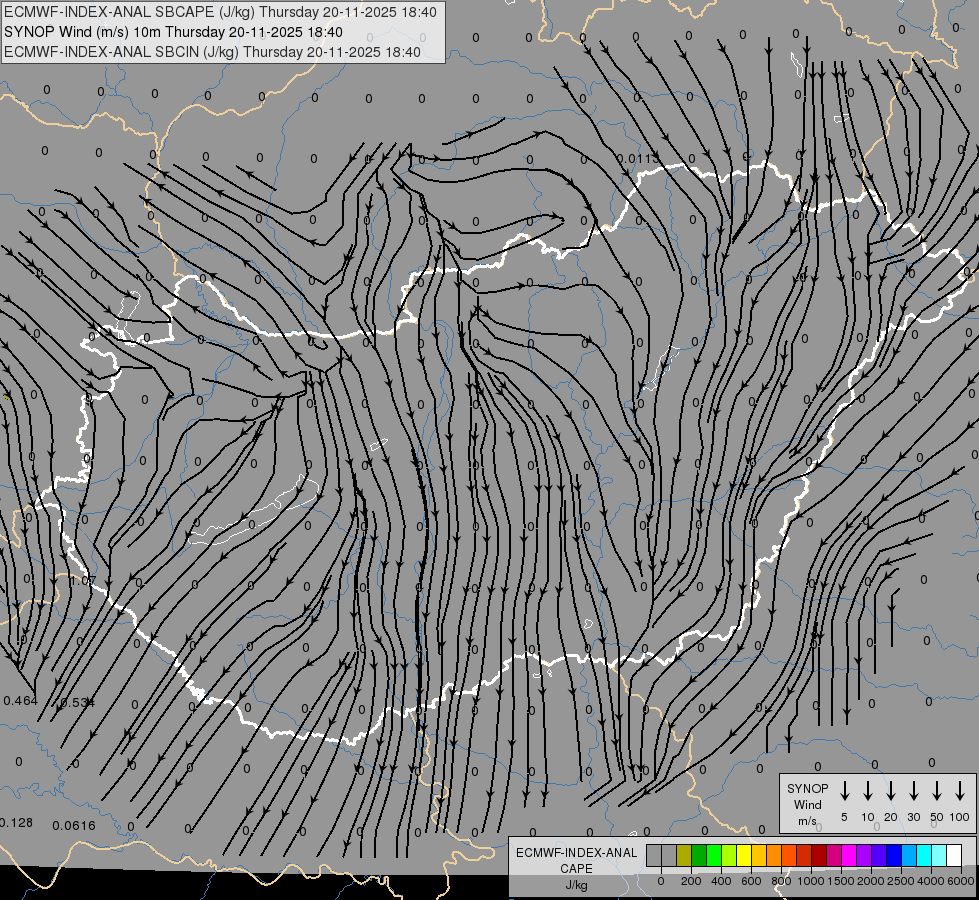This screenshot has width=979, height=900.
Task: Select the dark red CAPE legend swatch
Action: coord(819,855)
